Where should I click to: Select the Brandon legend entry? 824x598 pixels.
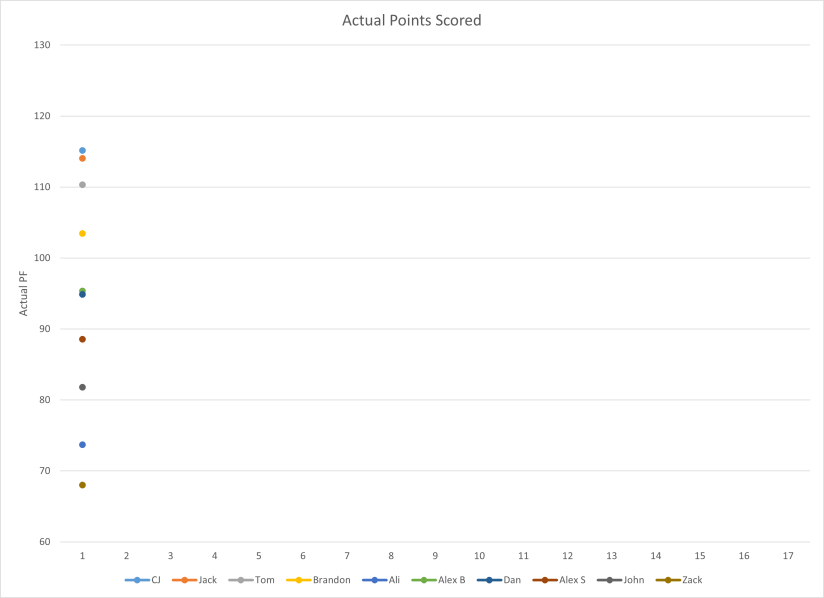pos(318,580)
